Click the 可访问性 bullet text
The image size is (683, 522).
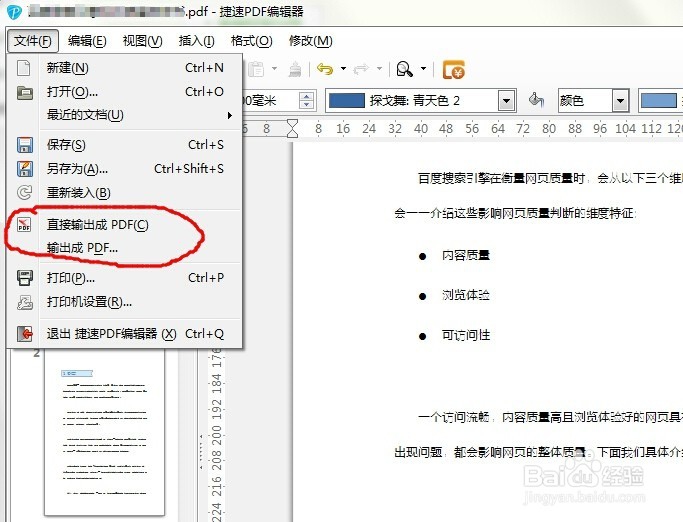[x=466, y=335]
